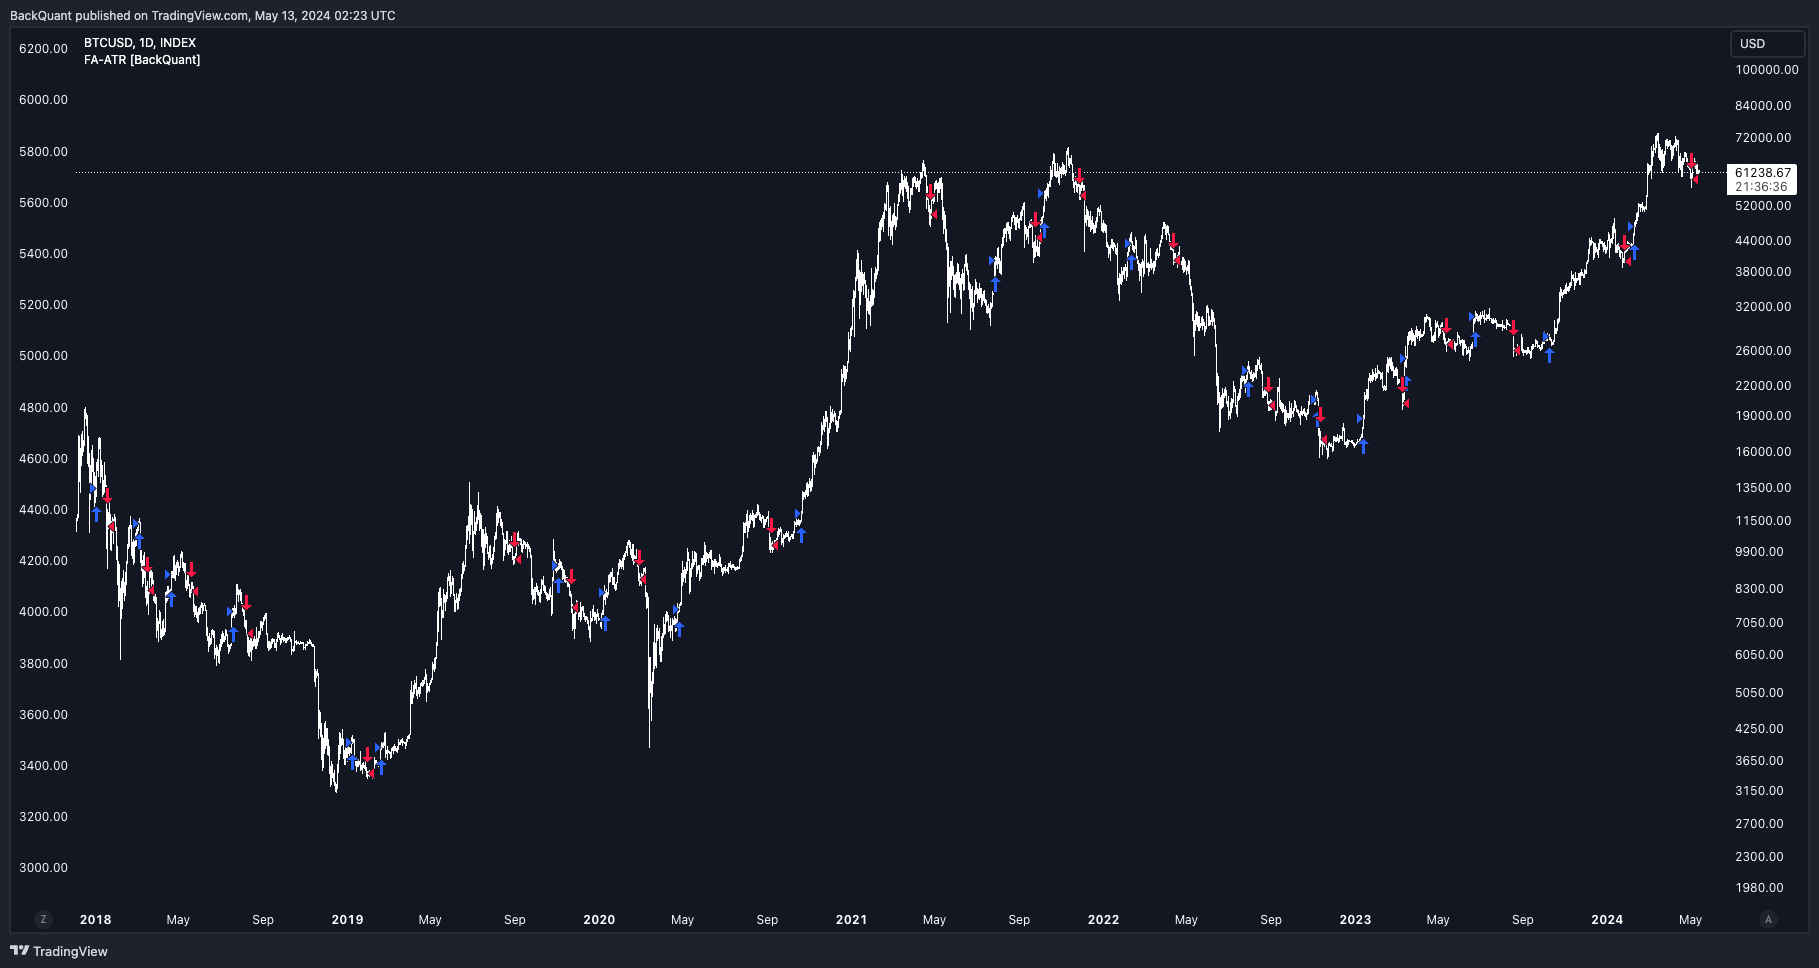Click the current price label 61238.67
The width and height of the screenshot is (1819, 968).
click(1763, 173)
